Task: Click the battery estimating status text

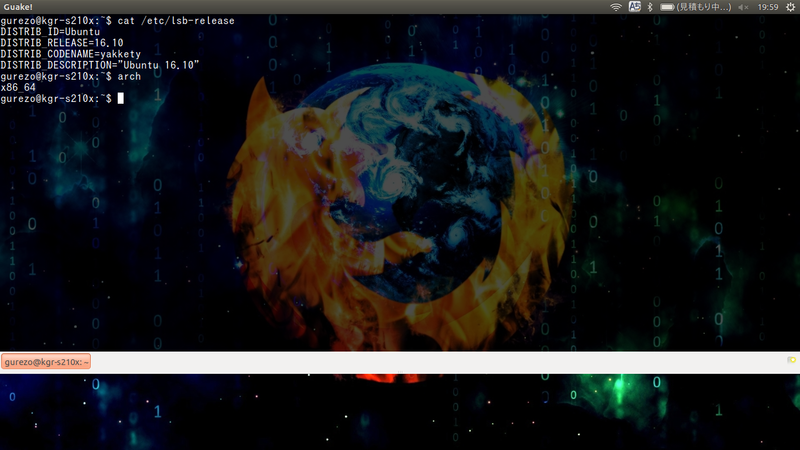Action: pyautogui.click(x=704, y=7)
